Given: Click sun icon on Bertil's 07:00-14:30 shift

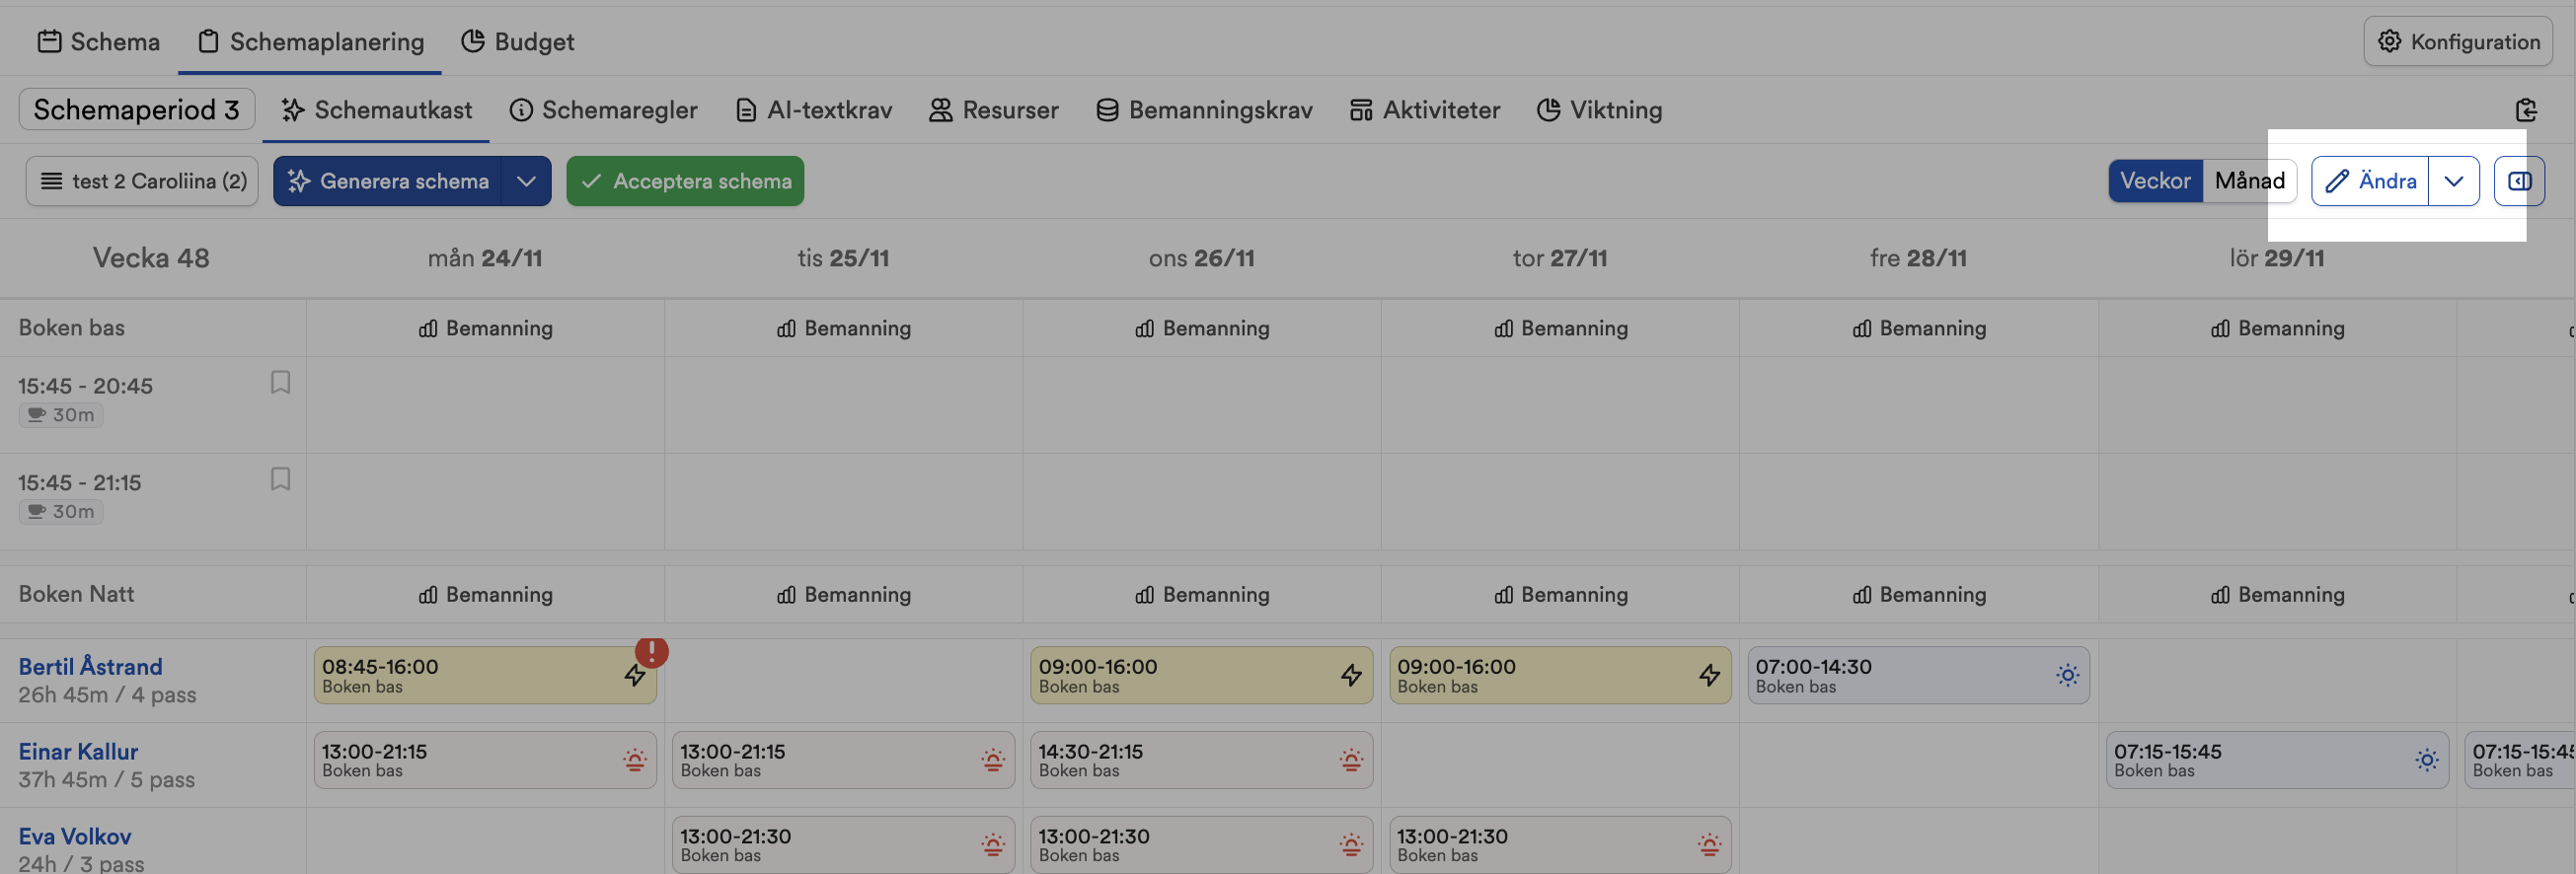Looking at the screenshot, I should 2067,675.
